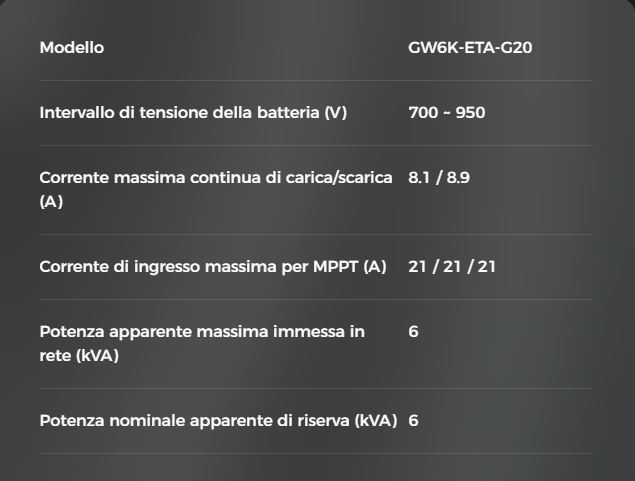Click the 950 upper voltage value
The height and width of the screenshot is (481, 635).
470,113
